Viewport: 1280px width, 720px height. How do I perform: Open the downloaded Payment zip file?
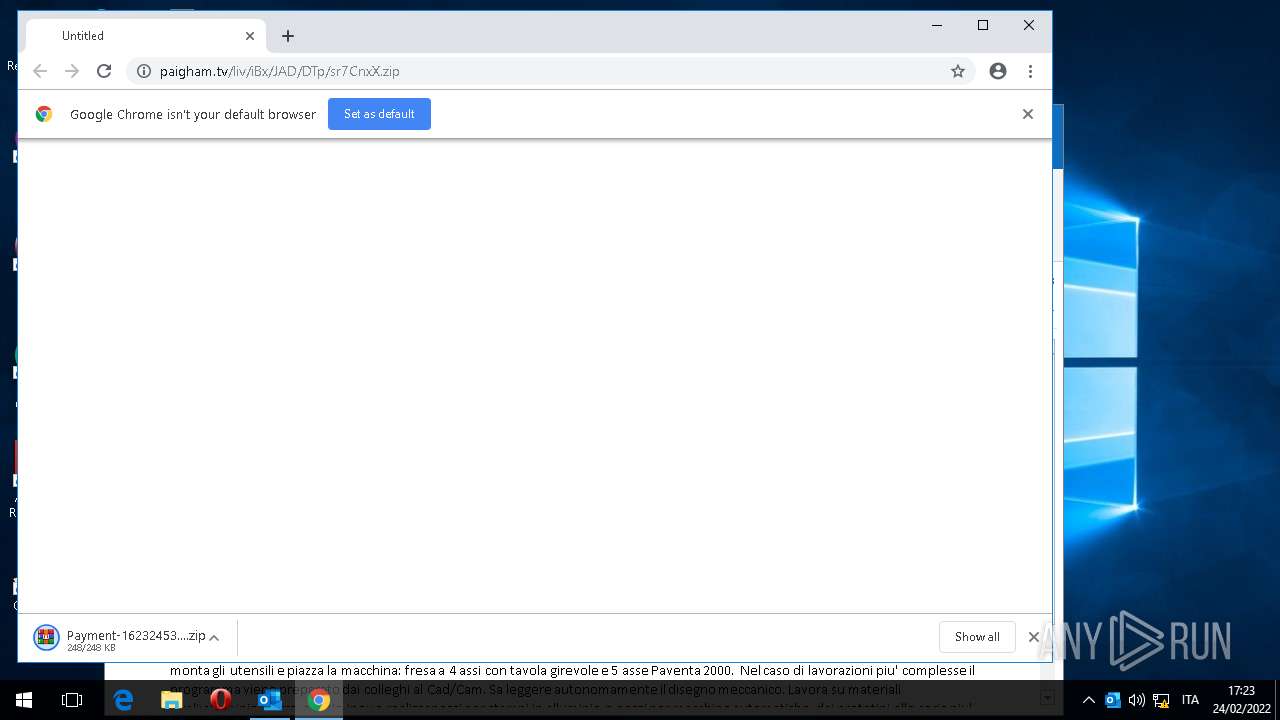(119, 637)
